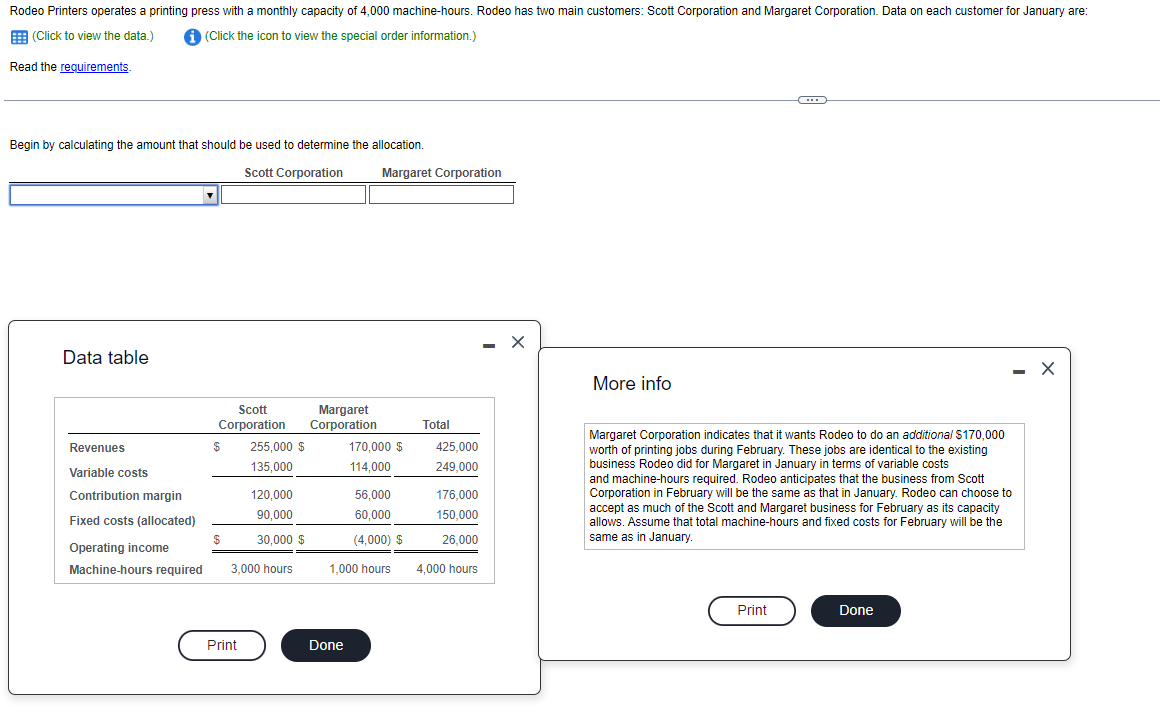This screenshot has height=725, width=1160.
Task: Click the Revenues row label
Action: (97, 448)
